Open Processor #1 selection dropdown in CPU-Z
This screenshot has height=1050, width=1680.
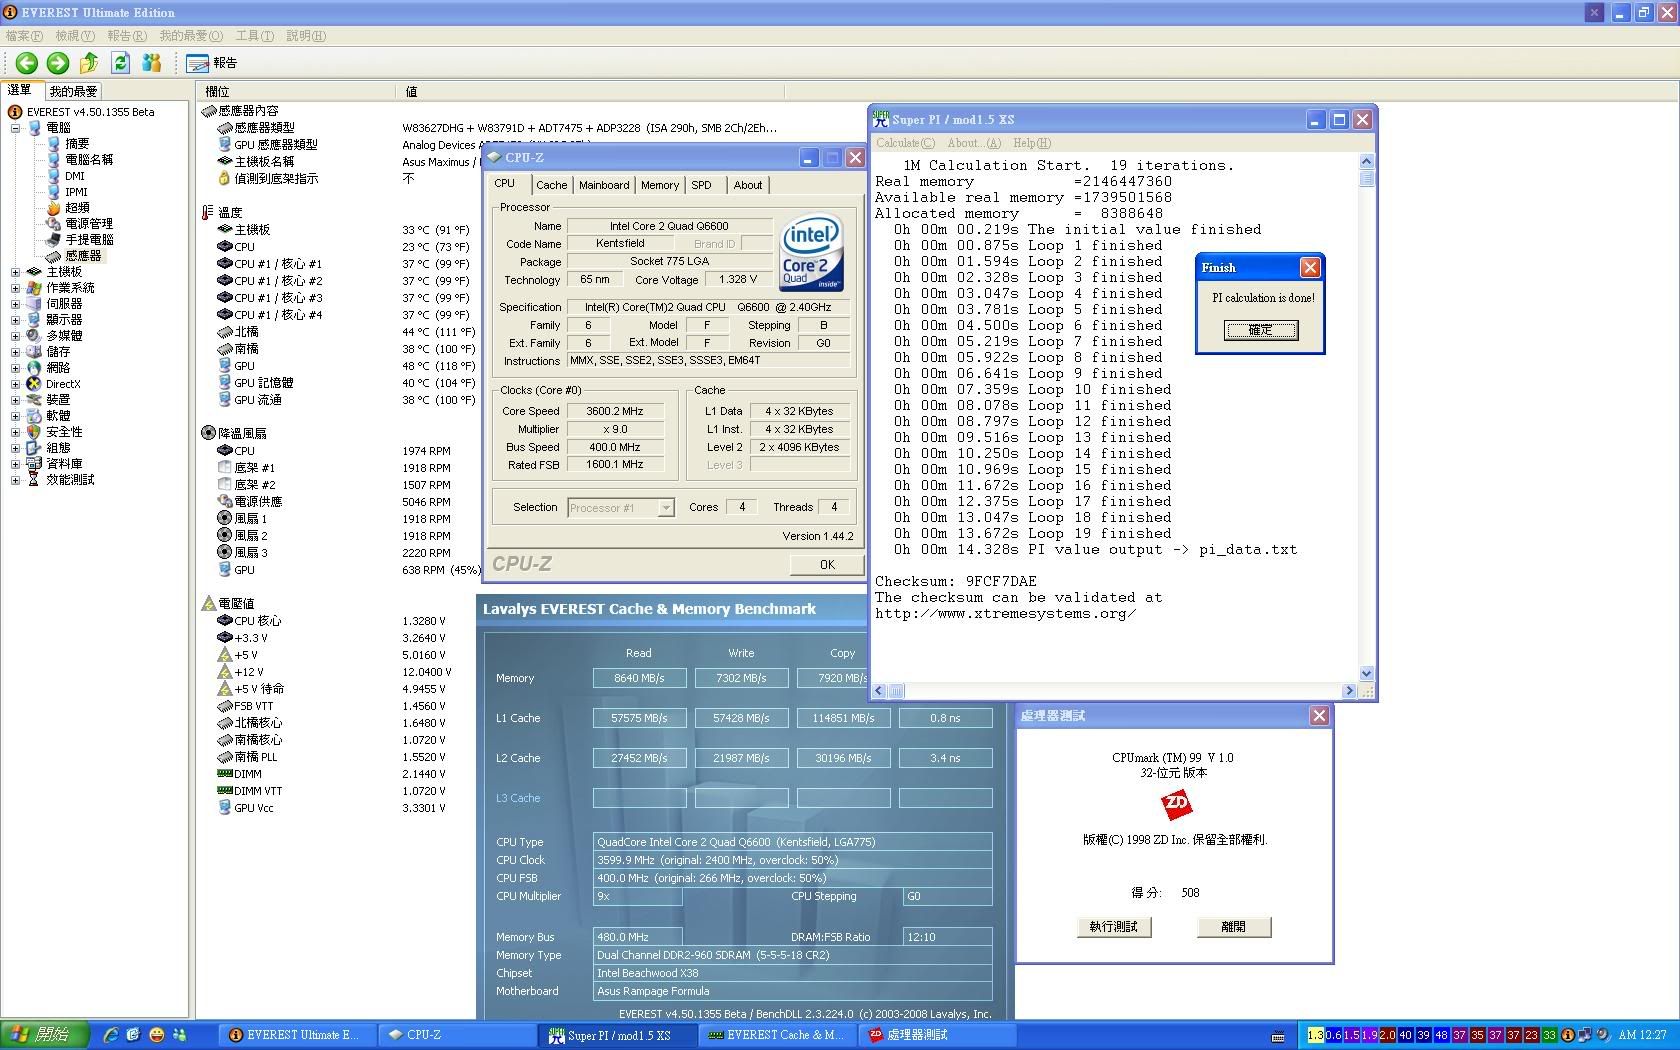pyautogui.click(x=665, y=508)
